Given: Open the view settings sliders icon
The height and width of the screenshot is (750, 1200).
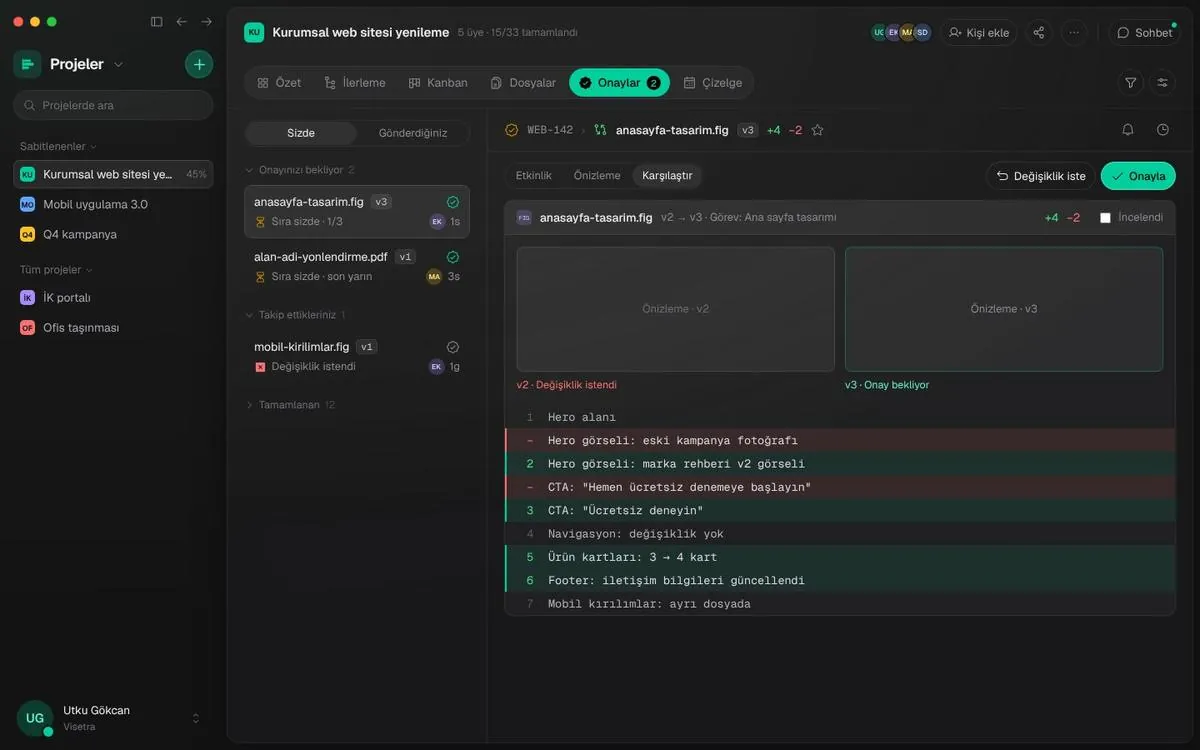Looking at the screenshot, I should tap(1163, 83).
